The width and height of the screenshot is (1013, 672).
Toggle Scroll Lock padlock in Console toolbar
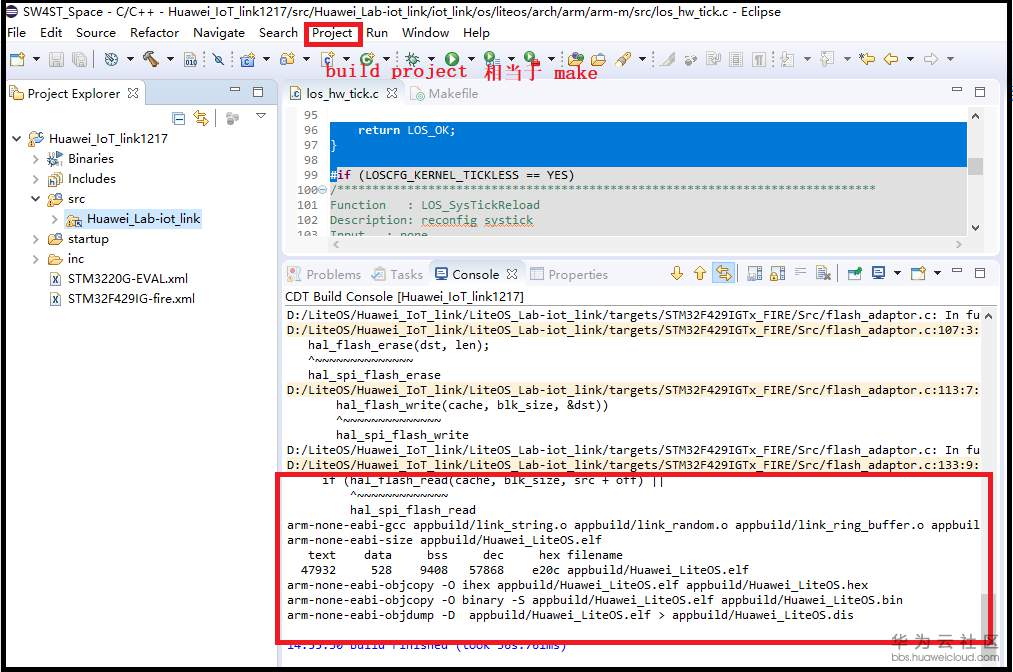778,273
